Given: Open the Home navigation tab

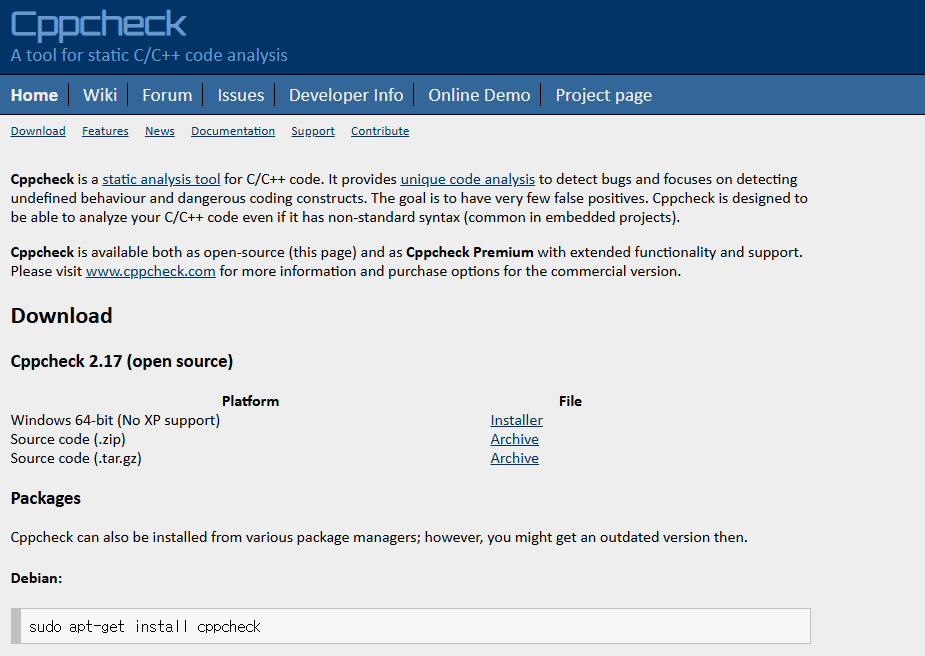Looking at the screenshot, I should coord(34,95).
